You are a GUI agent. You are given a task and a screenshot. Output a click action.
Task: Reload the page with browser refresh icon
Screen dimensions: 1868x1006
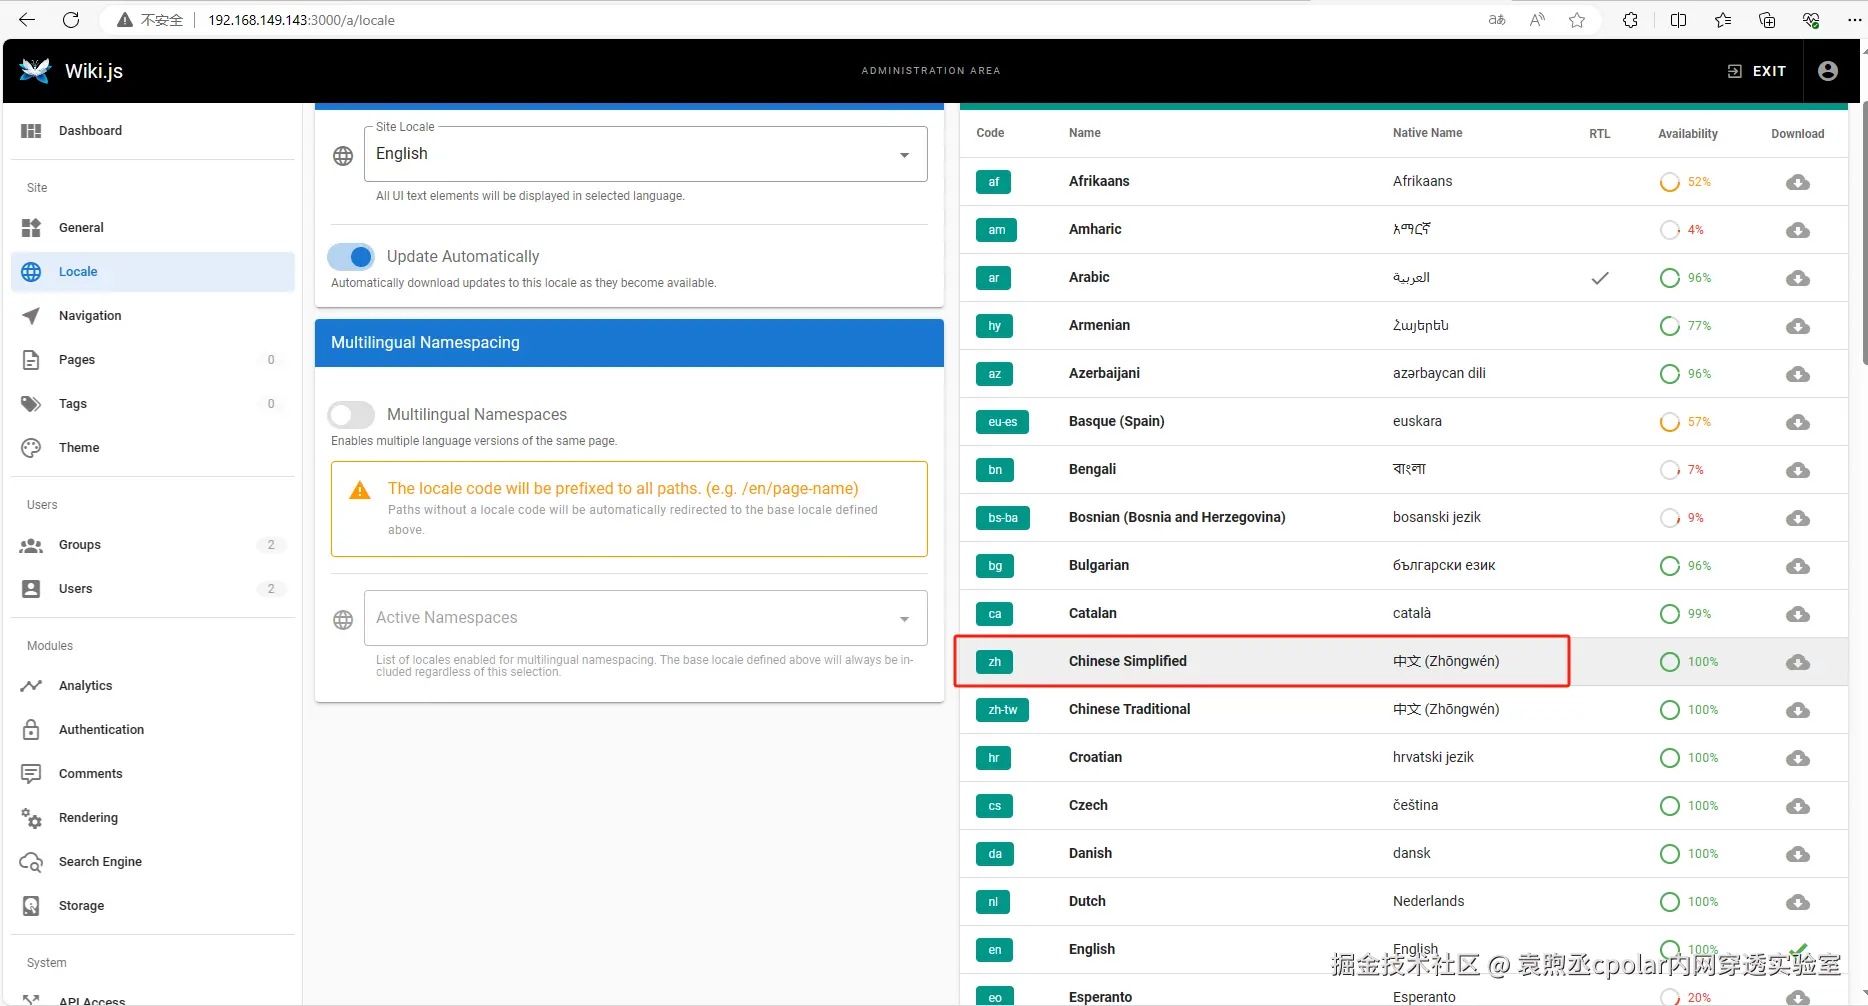(71, 20)
